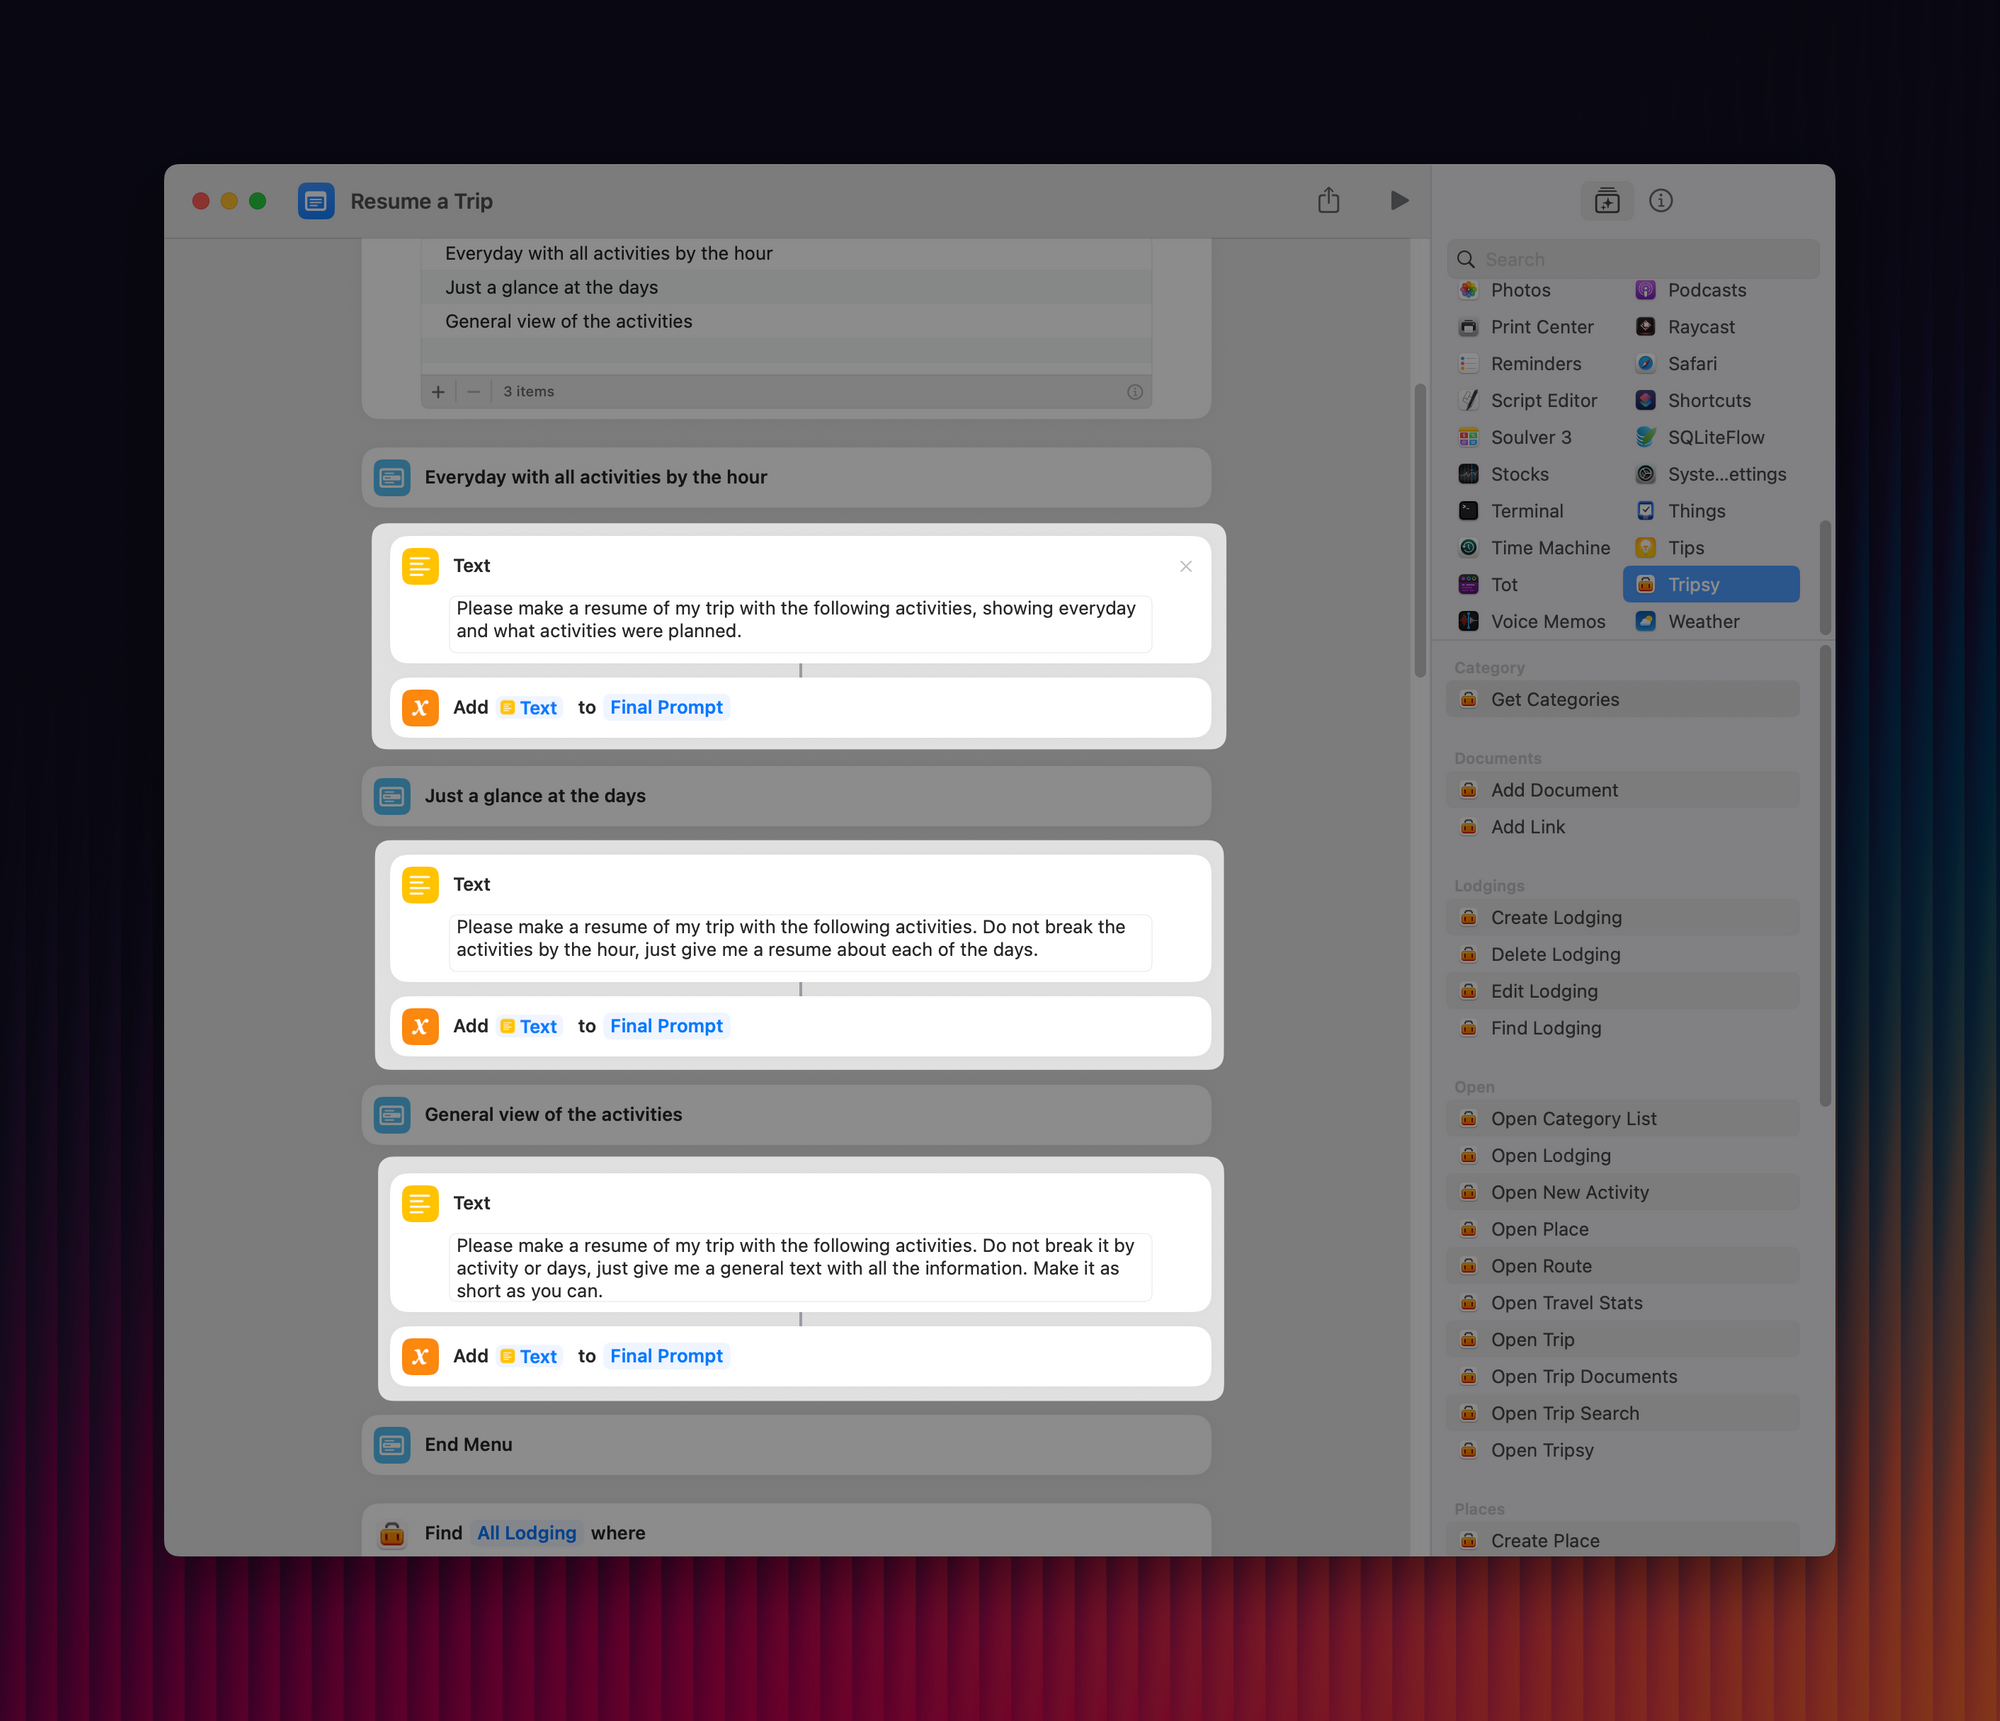Select Photos app in the list
The height and width of the screenshot is (1721, 2000).
tap(1520, 290)
